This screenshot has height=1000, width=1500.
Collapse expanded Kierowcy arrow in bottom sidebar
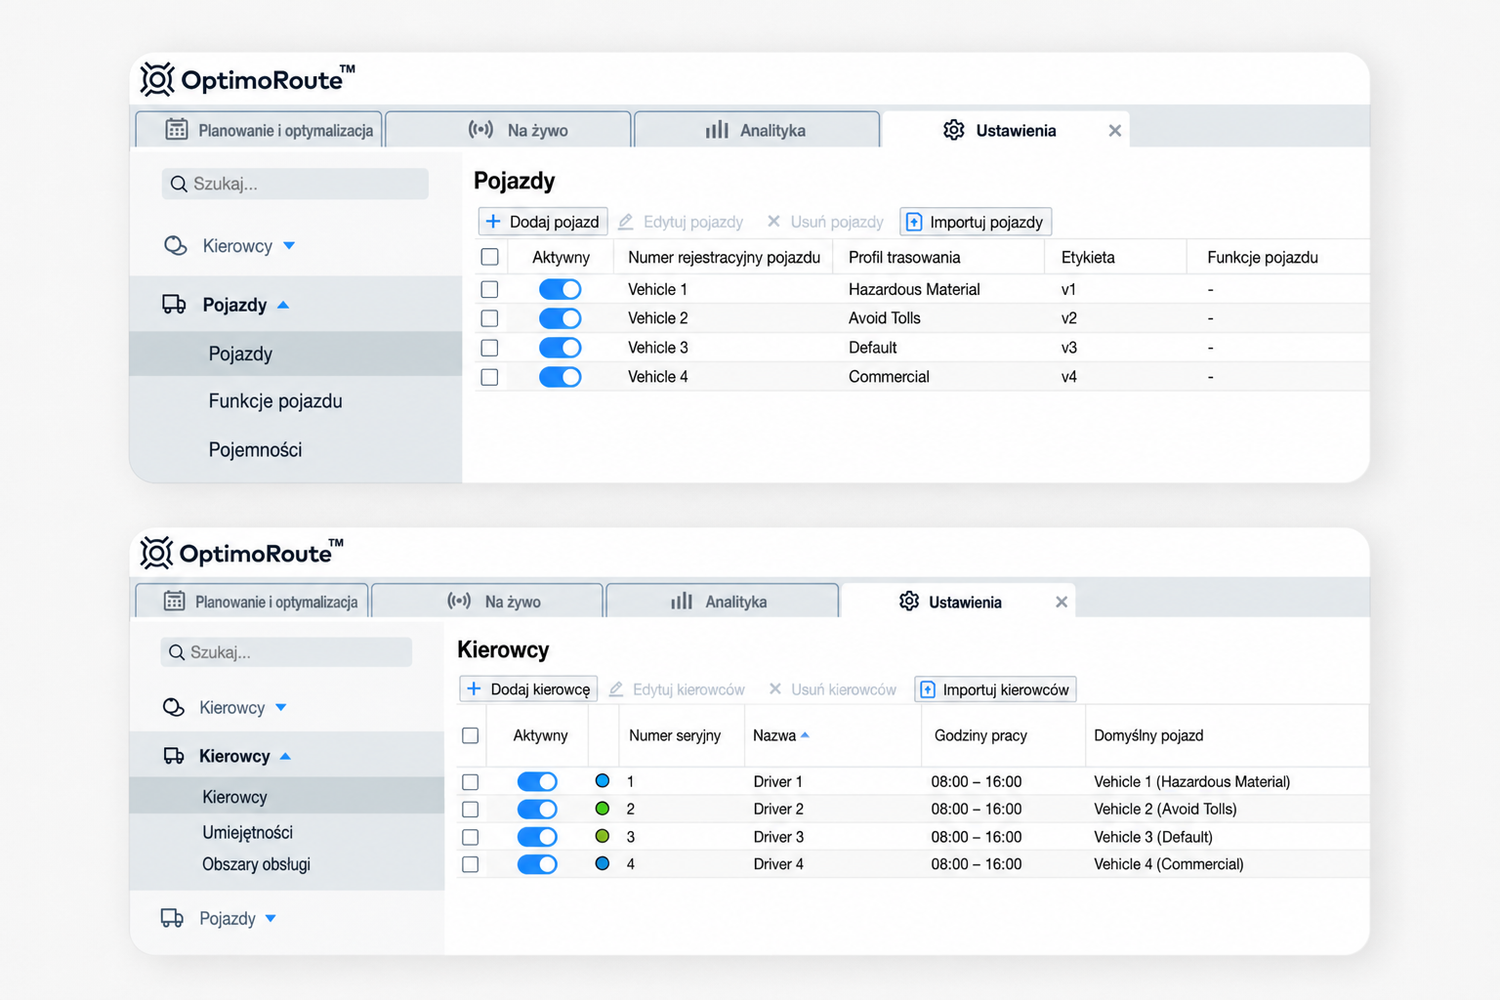[285, 756]
